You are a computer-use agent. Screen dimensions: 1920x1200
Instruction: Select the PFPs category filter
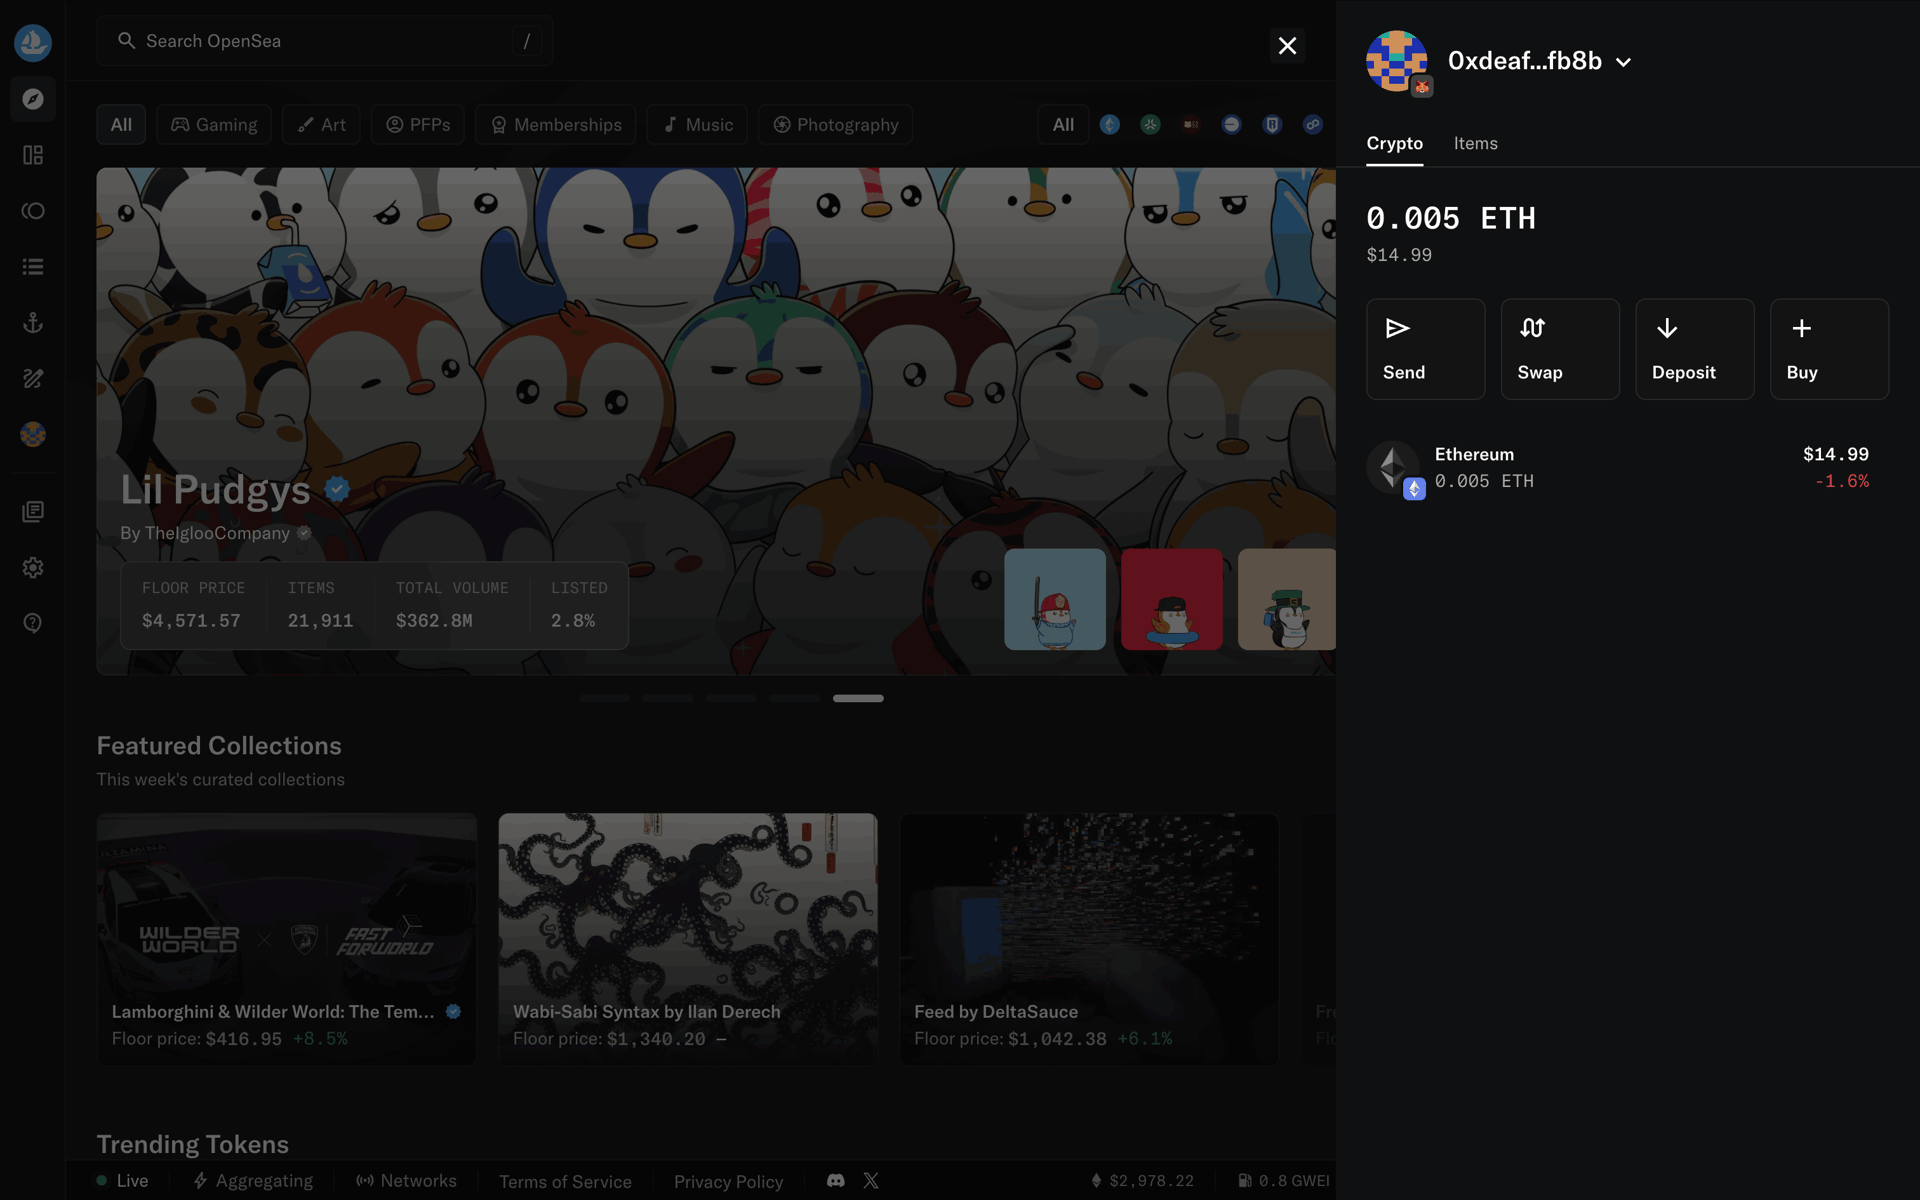[x=418, y=125]
